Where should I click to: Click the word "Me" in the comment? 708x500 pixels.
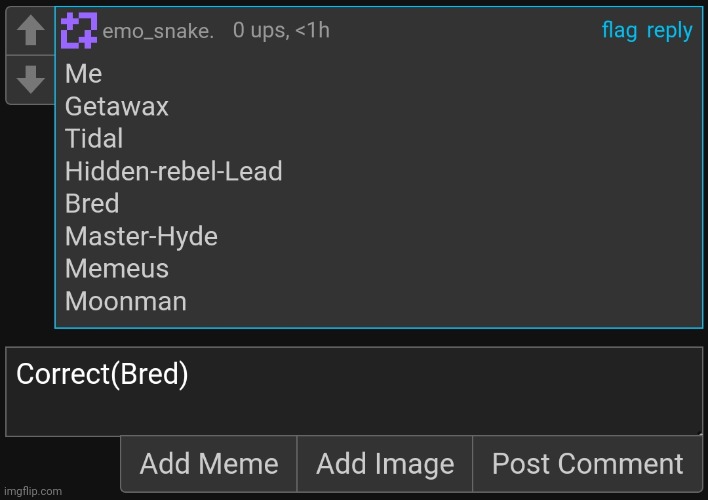83,74
